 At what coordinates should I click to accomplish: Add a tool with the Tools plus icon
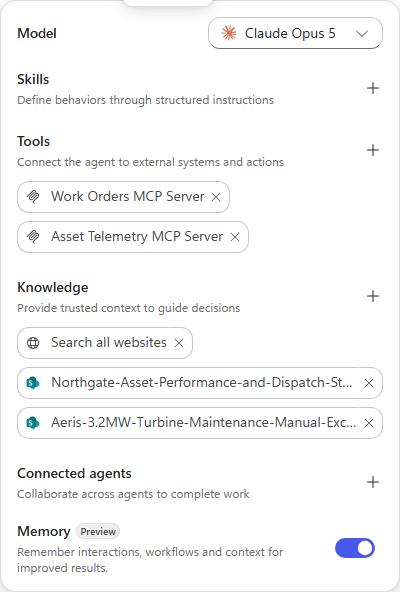click(373, 150)
